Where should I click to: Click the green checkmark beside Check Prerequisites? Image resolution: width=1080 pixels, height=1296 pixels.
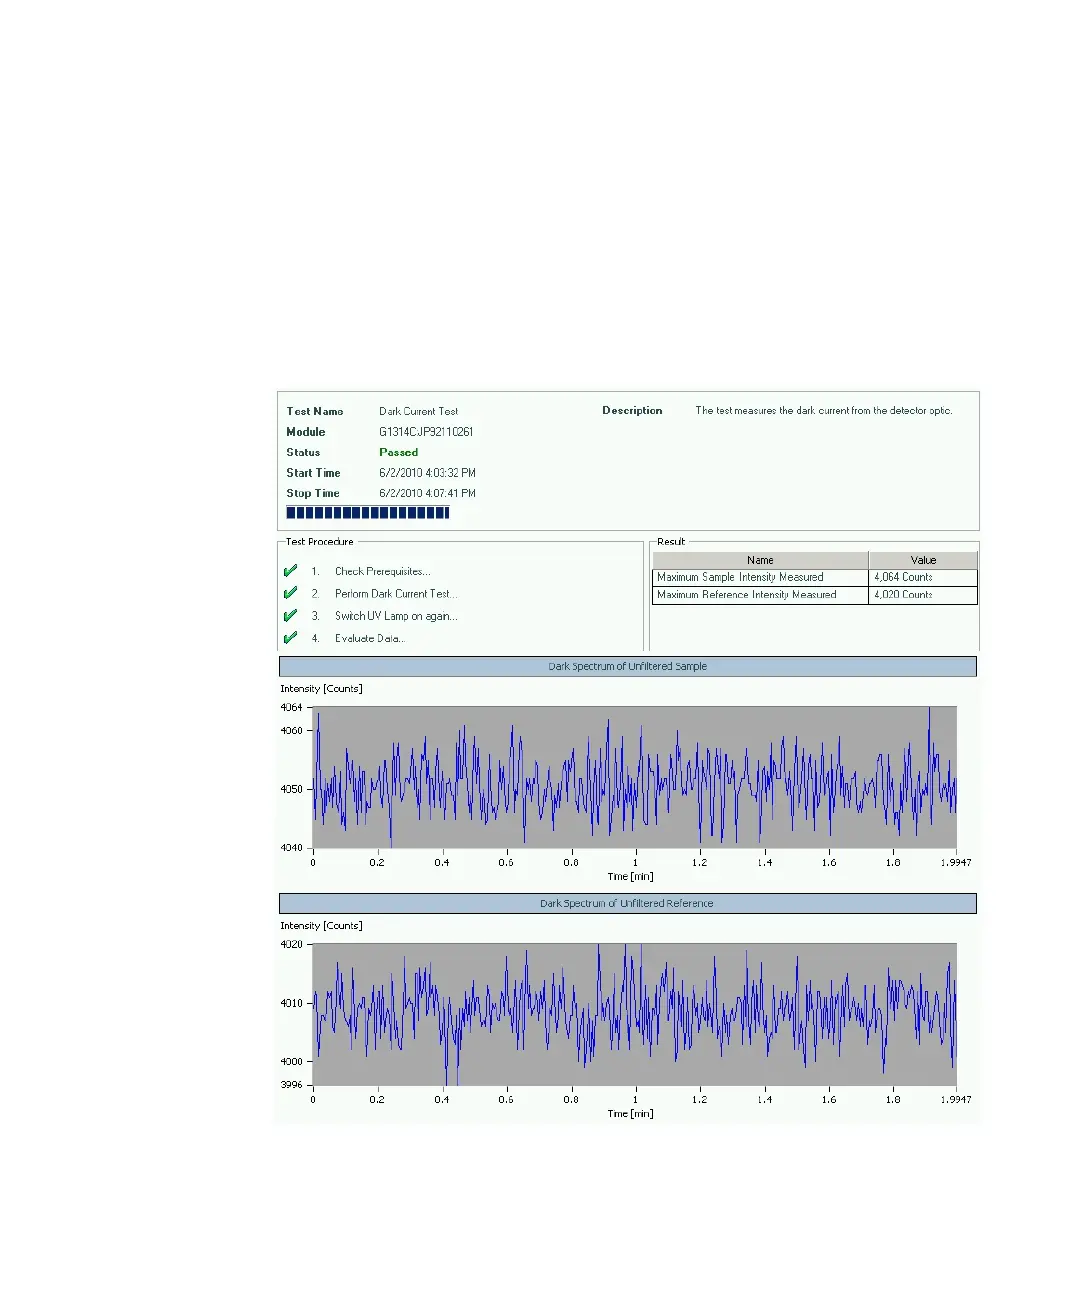coord(290,571)
